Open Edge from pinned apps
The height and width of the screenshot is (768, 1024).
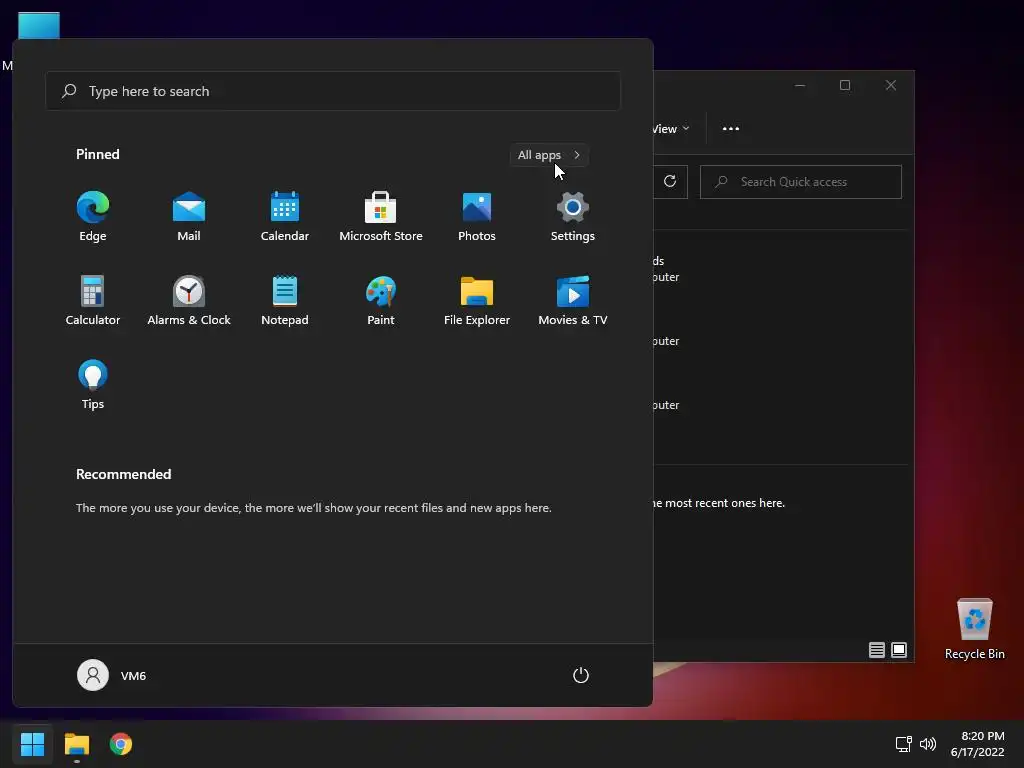tap(93, 217)
